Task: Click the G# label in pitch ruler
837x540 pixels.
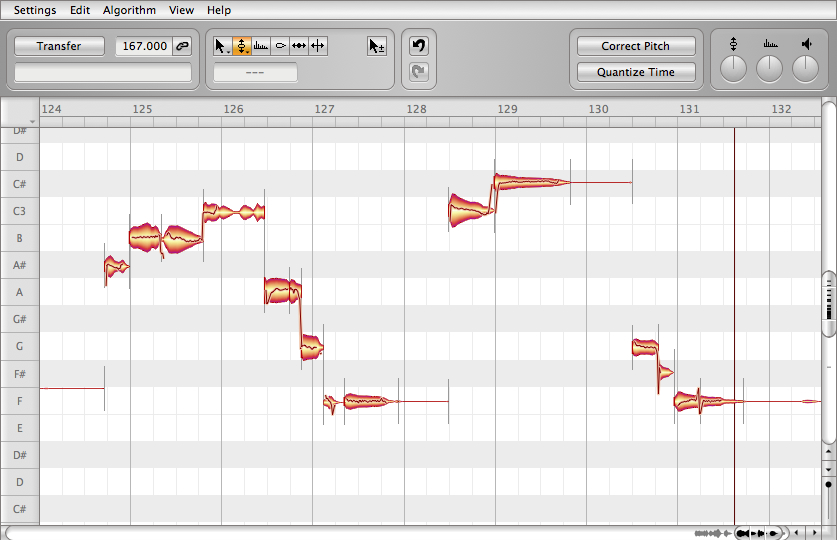Action: (x=19, y=319)
